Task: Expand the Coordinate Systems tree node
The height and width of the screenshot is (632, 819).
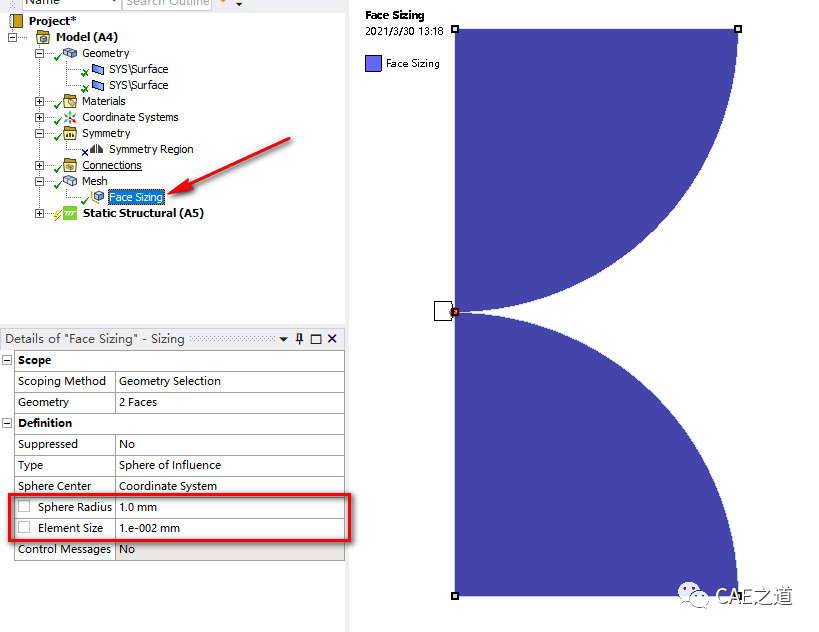Action: 39,117
